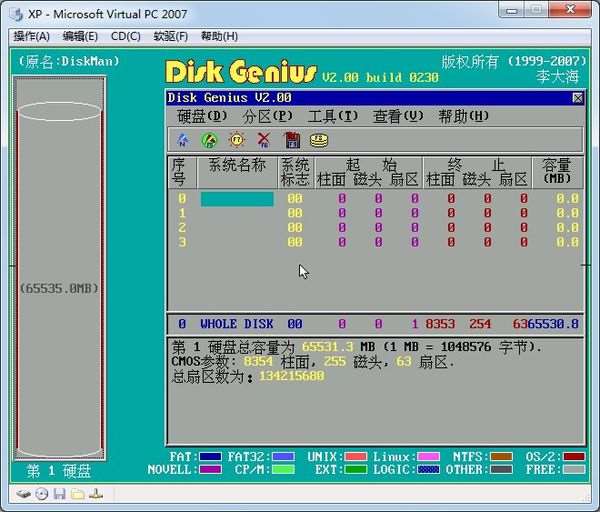Screen dimensions: 600x512
Task: Click the ending head value 254
Action: (480, 324)
